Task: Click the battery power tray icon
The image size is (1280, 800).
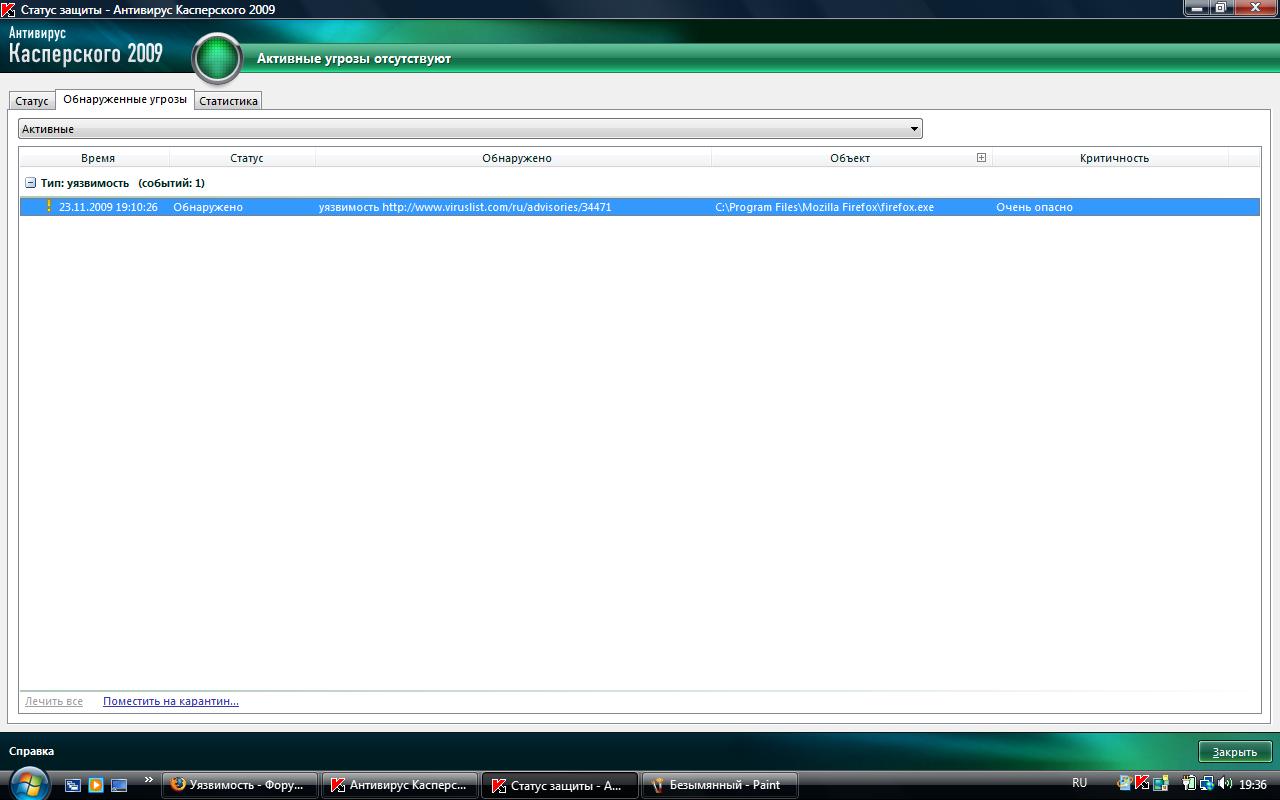Action: tap(1189, 784)
